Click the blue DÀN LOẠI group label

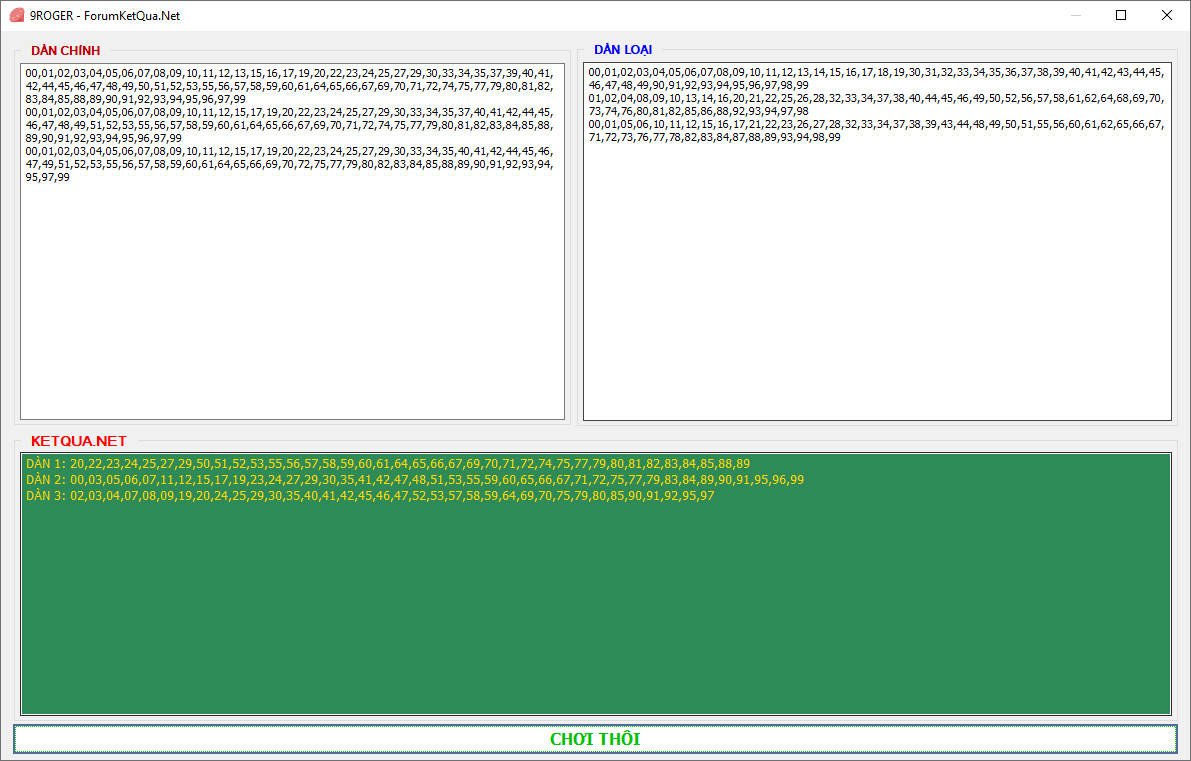pos(622,49)
